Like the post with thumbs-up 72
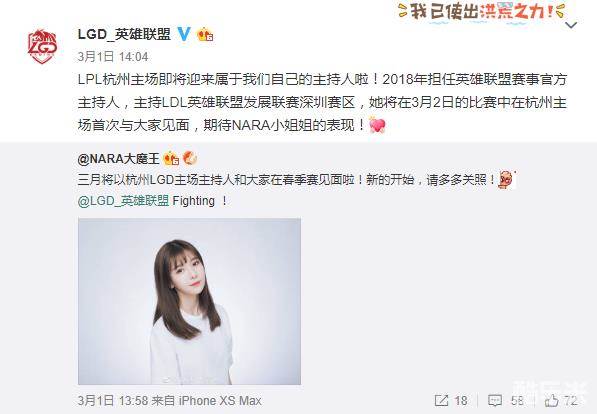Viewport: 597px width, 414px height. click(561, 400)
